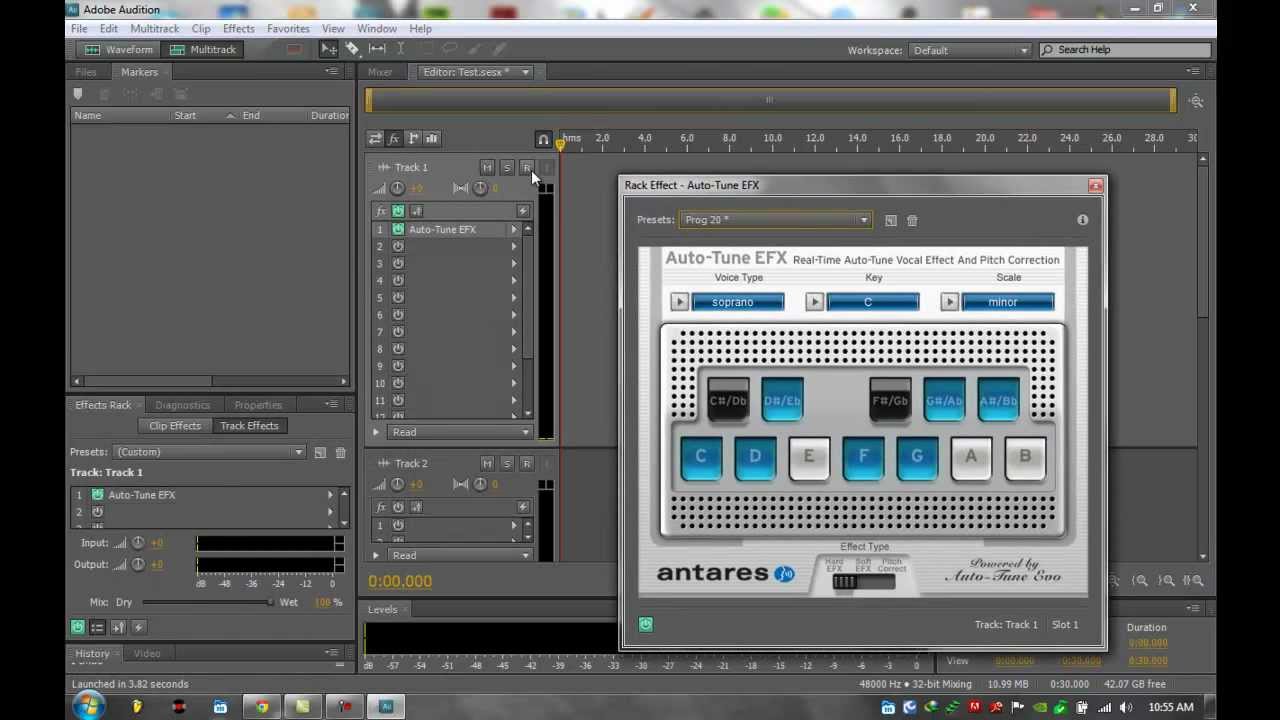Image resolution: width=1280 pixels, height=720 pixels.
Task: Toggle Track 1 effects rack power state
Action: click(x=398, y=211)
